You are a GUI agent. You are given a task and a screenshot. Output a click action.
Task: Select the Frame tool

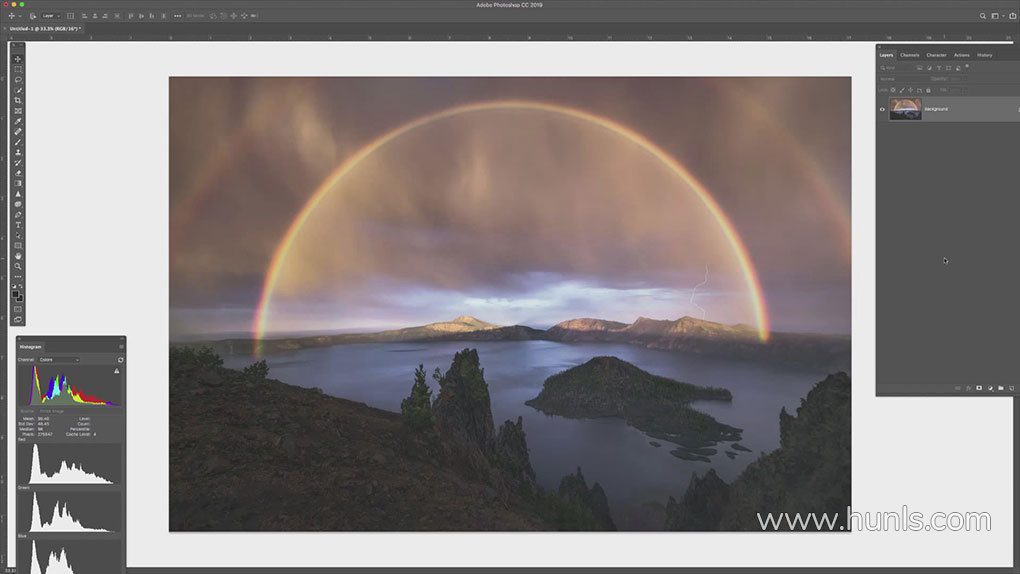point(18,111)
